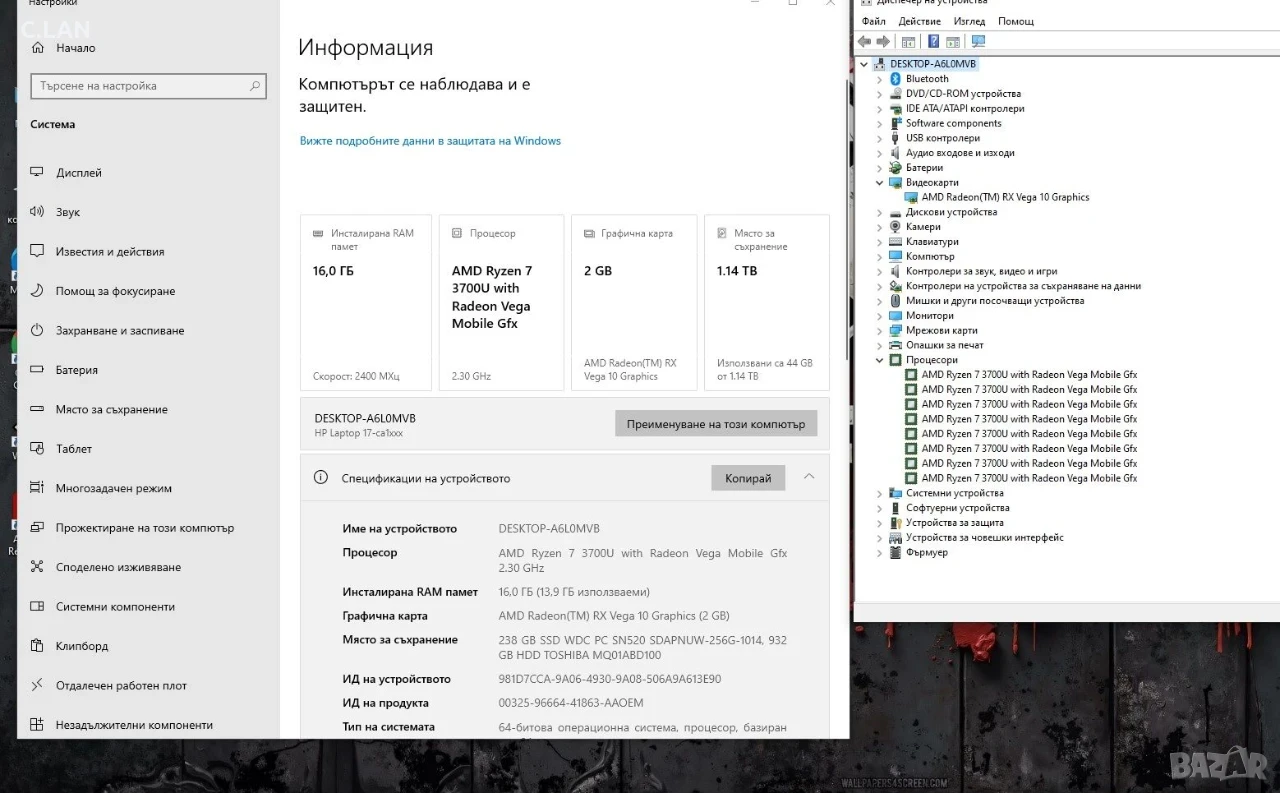
Task: Open help via the blue question-mark toolbar icon
Action: (x=934, y=42)
